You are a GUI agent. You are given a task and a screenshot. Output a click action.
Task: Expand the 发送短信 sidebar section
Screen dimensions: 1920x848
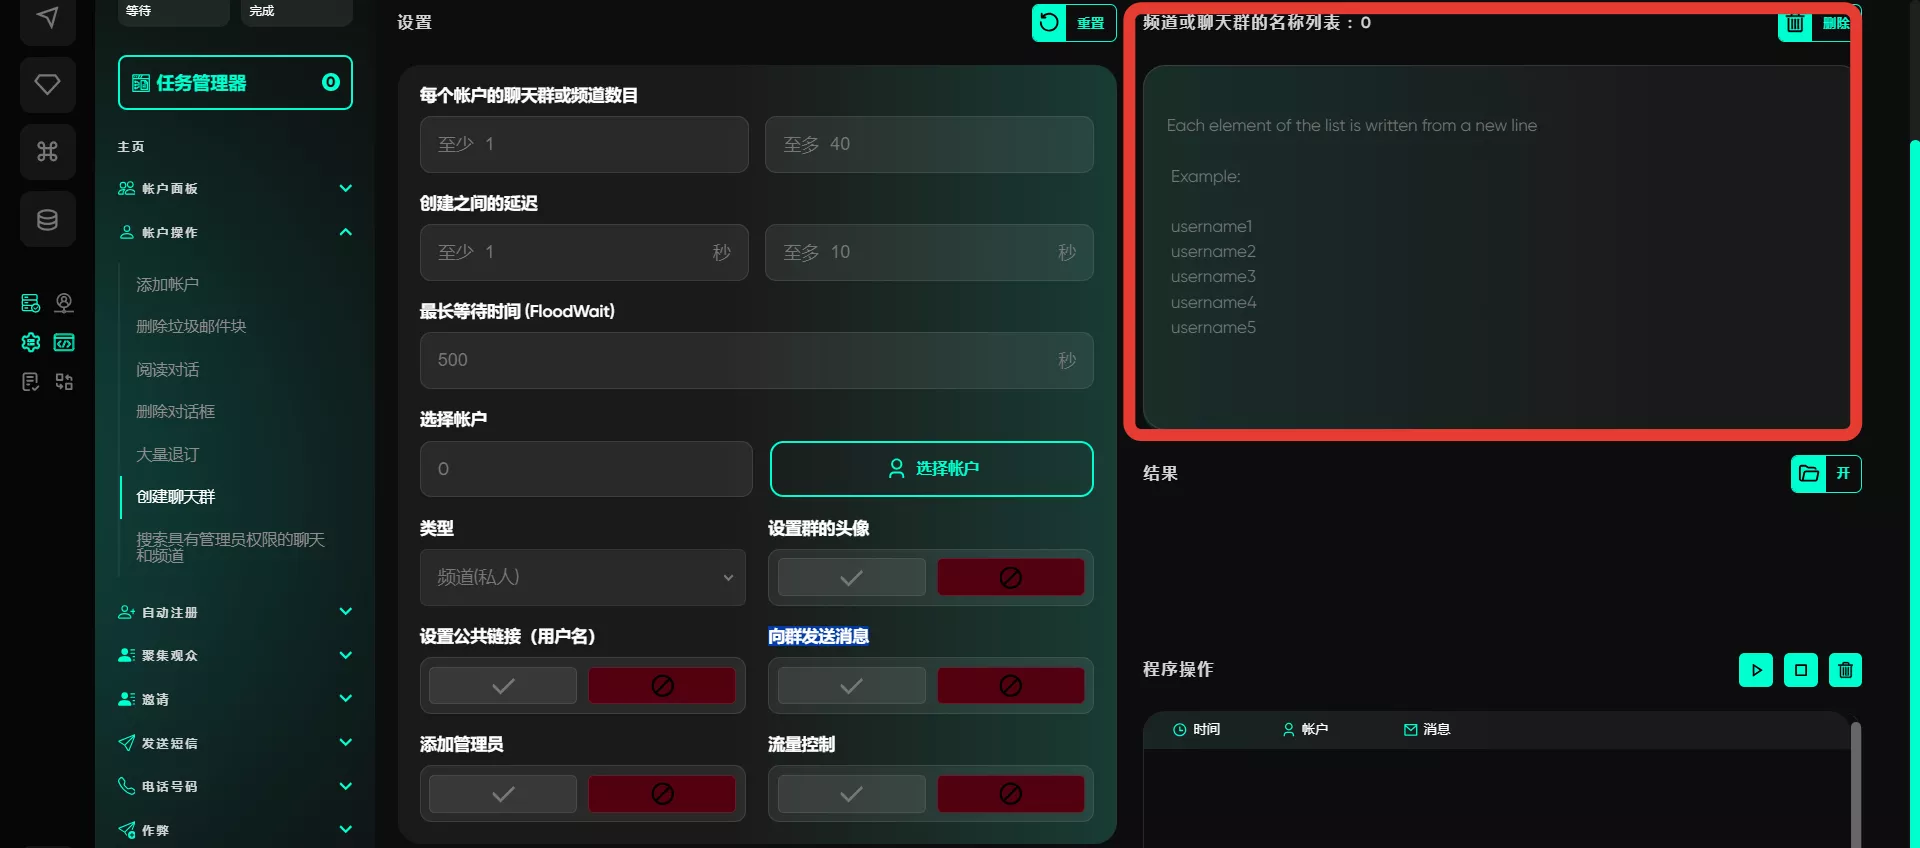point(236,743)
